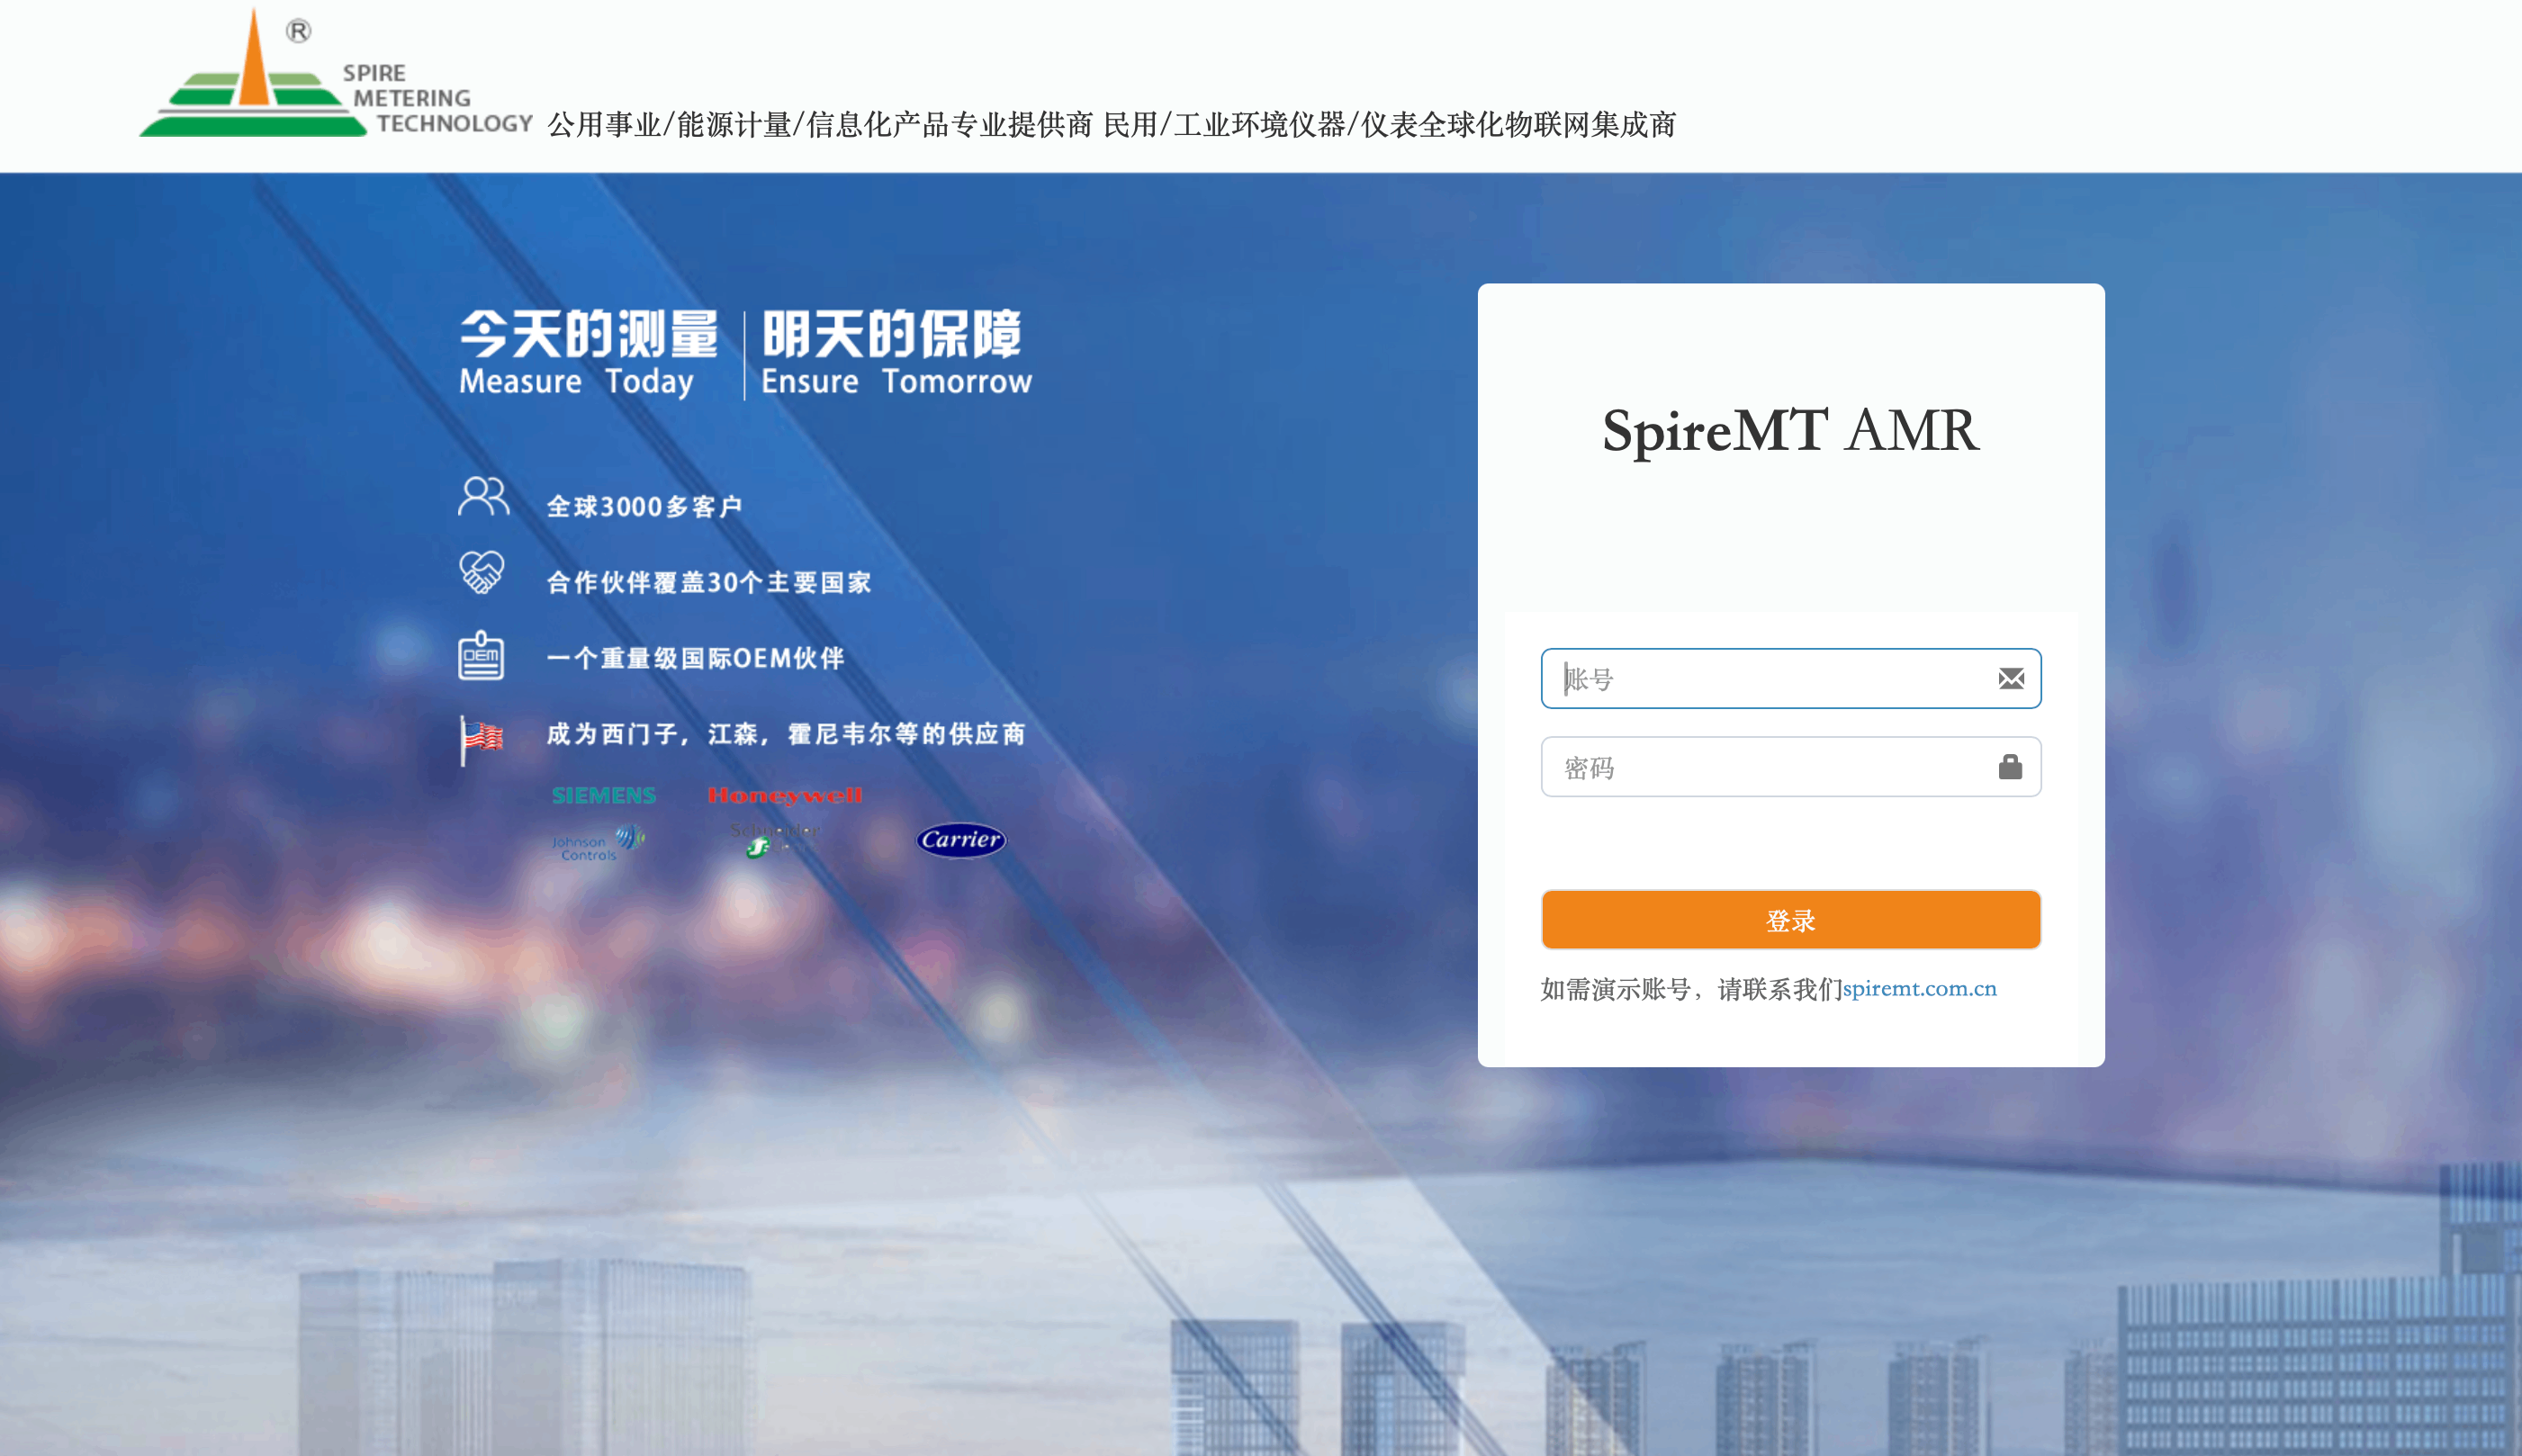Click the Schneider Electric logo
The image size is (2522, 1456).
774,839
